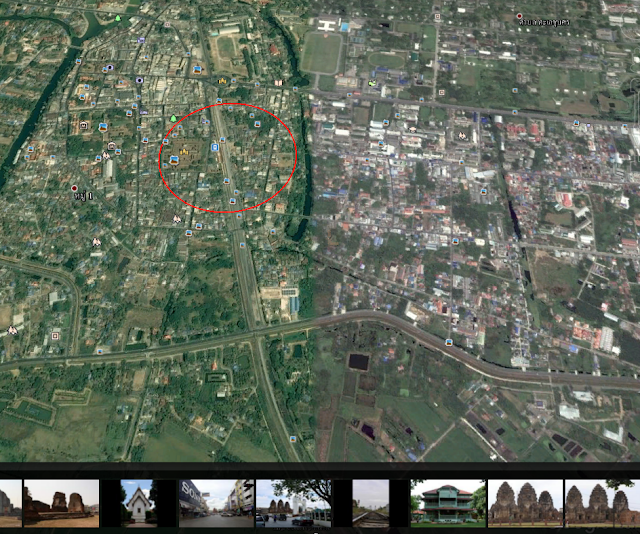
Task: Click the pink dining icon below the red circle
Action: (x=176, y=219)
